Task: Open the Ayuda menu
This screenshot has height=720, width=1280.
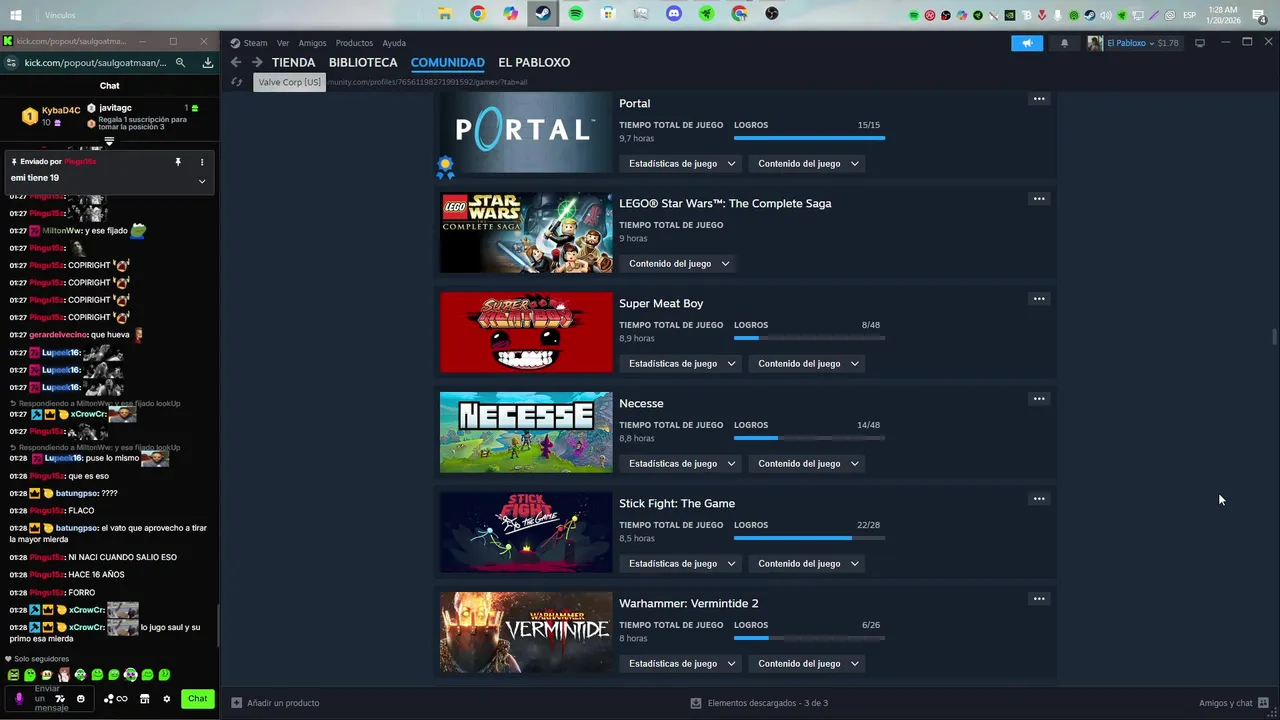Action: point(394,43)
